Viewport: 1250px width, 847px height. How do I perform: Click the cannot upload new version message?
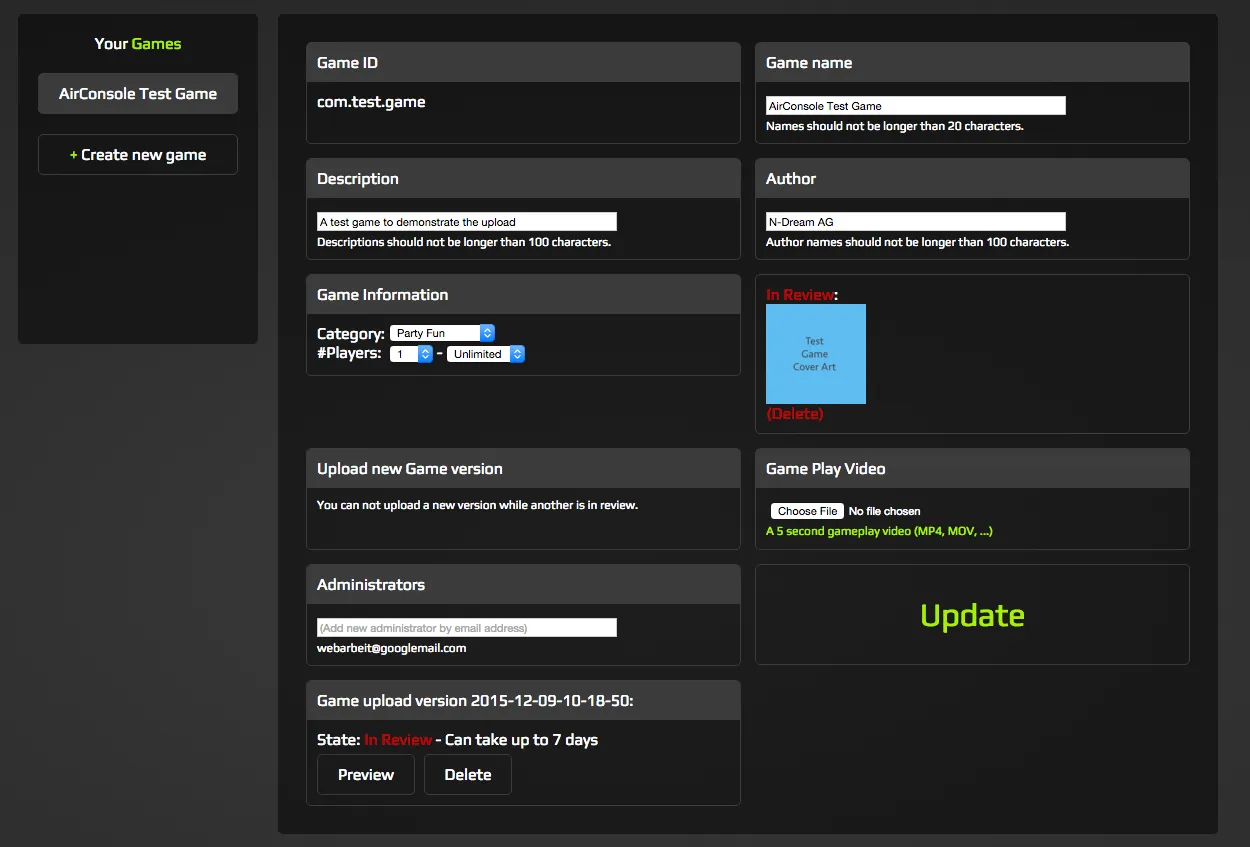(477, 505)
